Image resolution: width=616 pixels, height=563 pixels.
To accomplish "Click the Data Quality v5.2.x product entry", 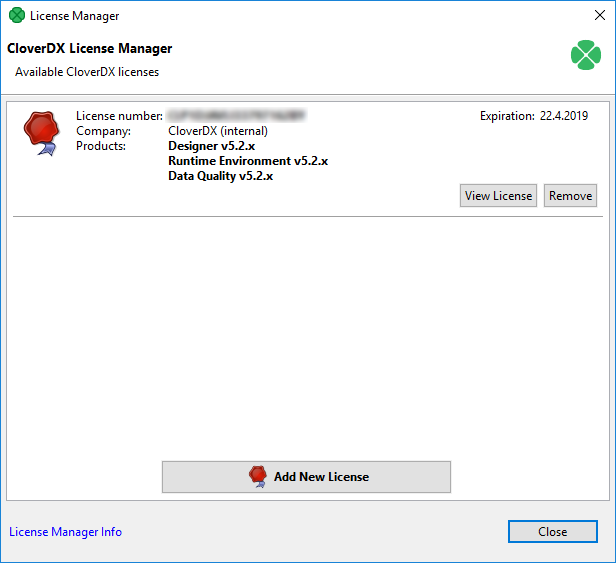I will point(220,176).
